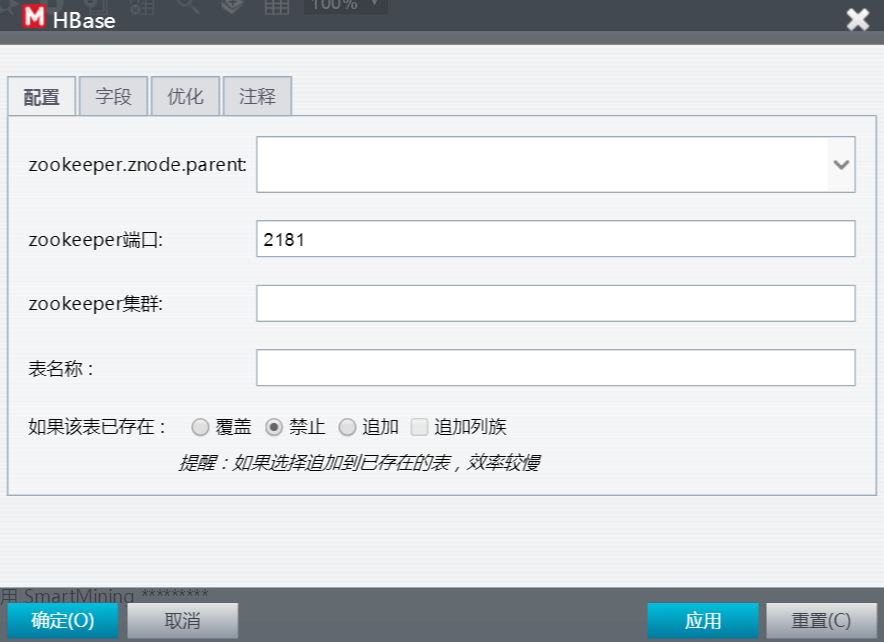Click the red M HBase logo icon
Viewport: 884px width, 642px height.
click(x=34, y=16)
